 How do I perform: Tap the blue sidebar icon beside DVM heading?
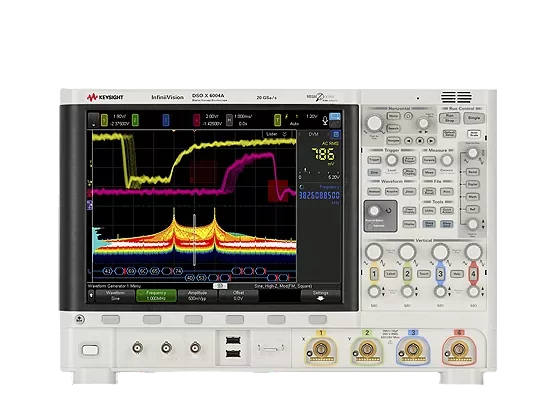click(x=336, y=134)
